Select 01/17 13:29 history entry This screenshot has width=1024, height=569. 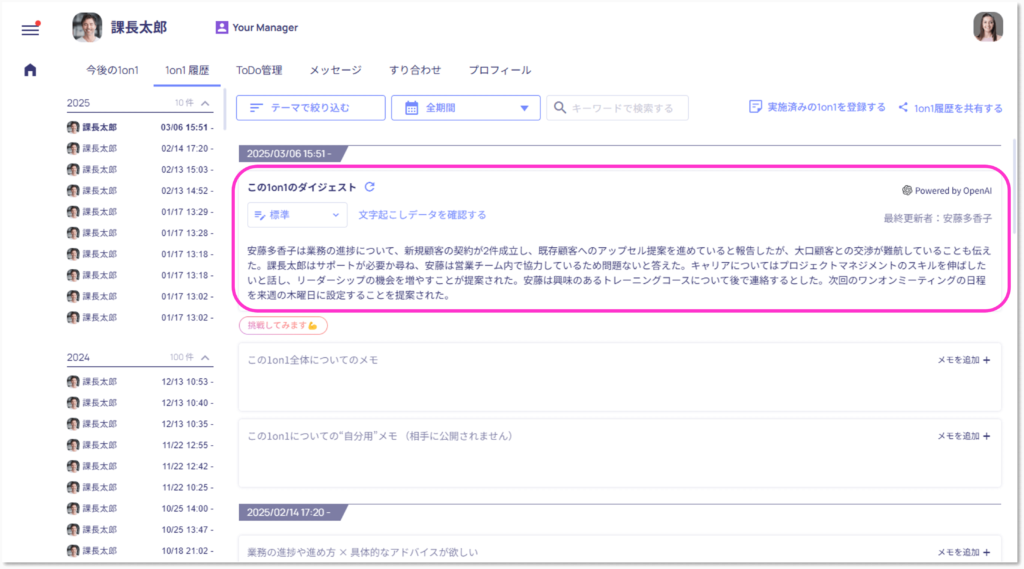pos(140,212)
